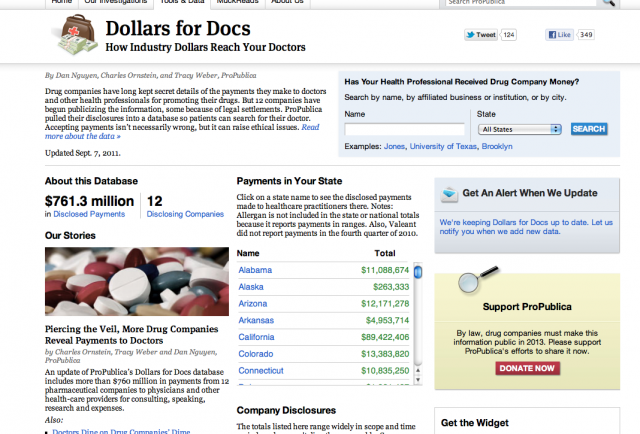The height and width of the screenshot is (434, 640).
Task: Open the Our Investigations nav tab
Action: (116, 2)
